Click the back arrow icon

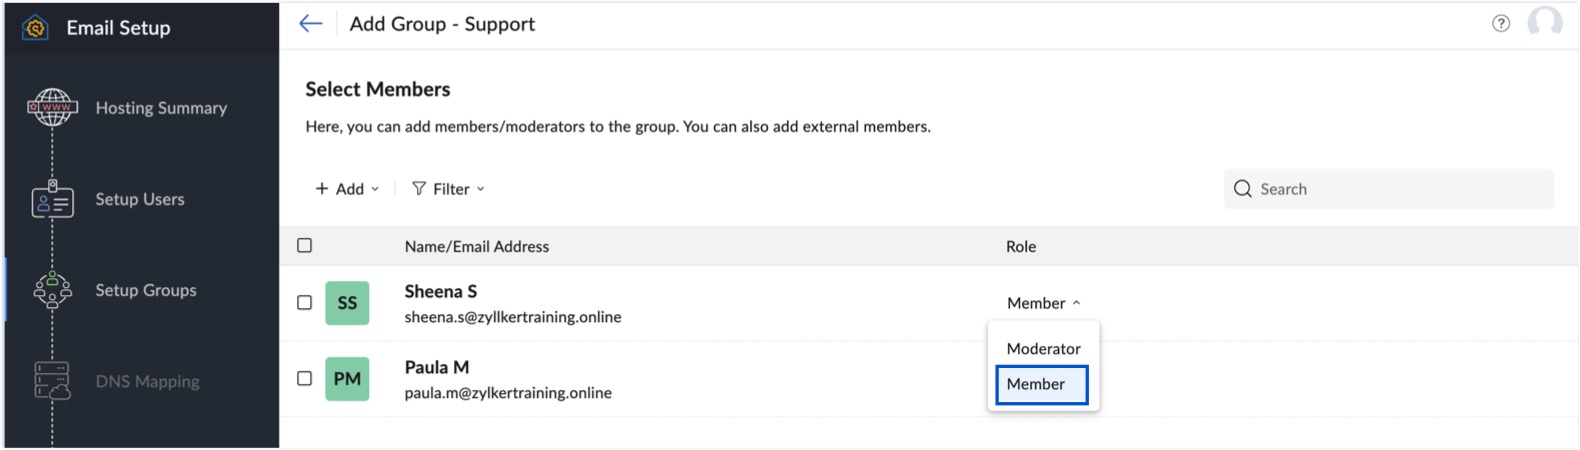(311, 24)
